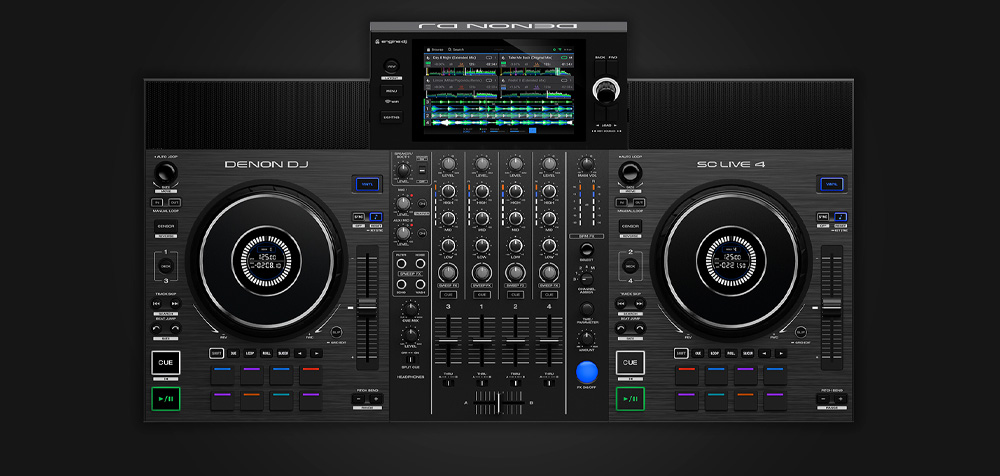Screen dimensions: 1000x476
Task: Skip to previous track on right deck
Action: click(621, 304)
